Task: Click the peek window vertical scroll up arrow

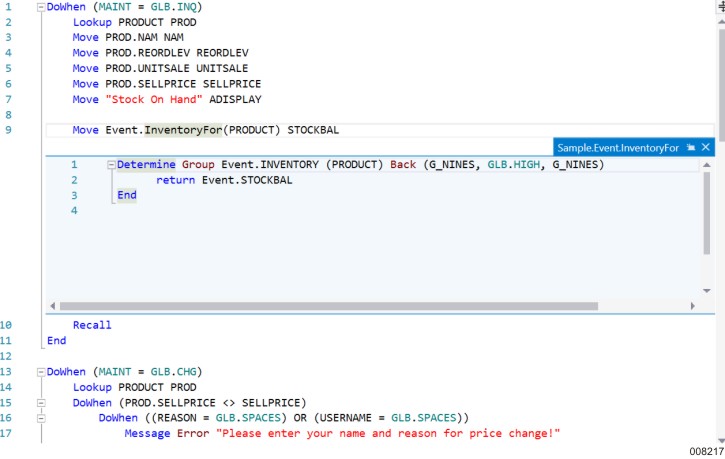Action: pyautogui.click(x=707, y=165)
